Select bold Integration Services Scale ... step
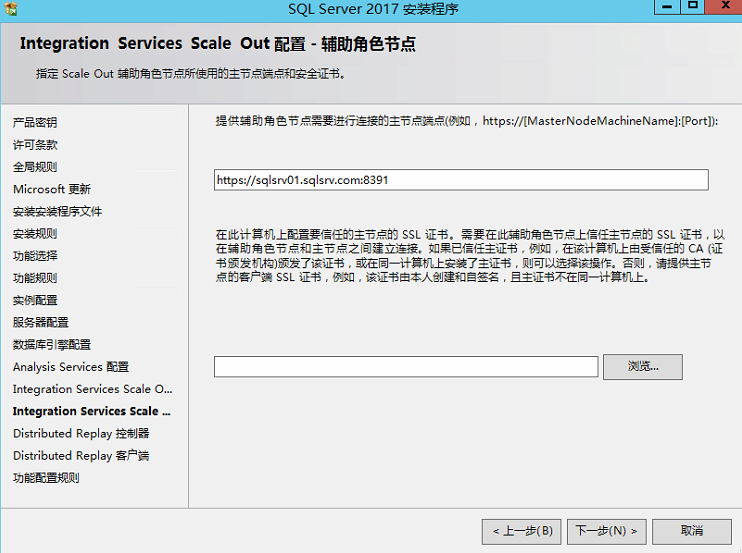Image resolution: width=742 pixels, height=553 pixels. [91, 412]
